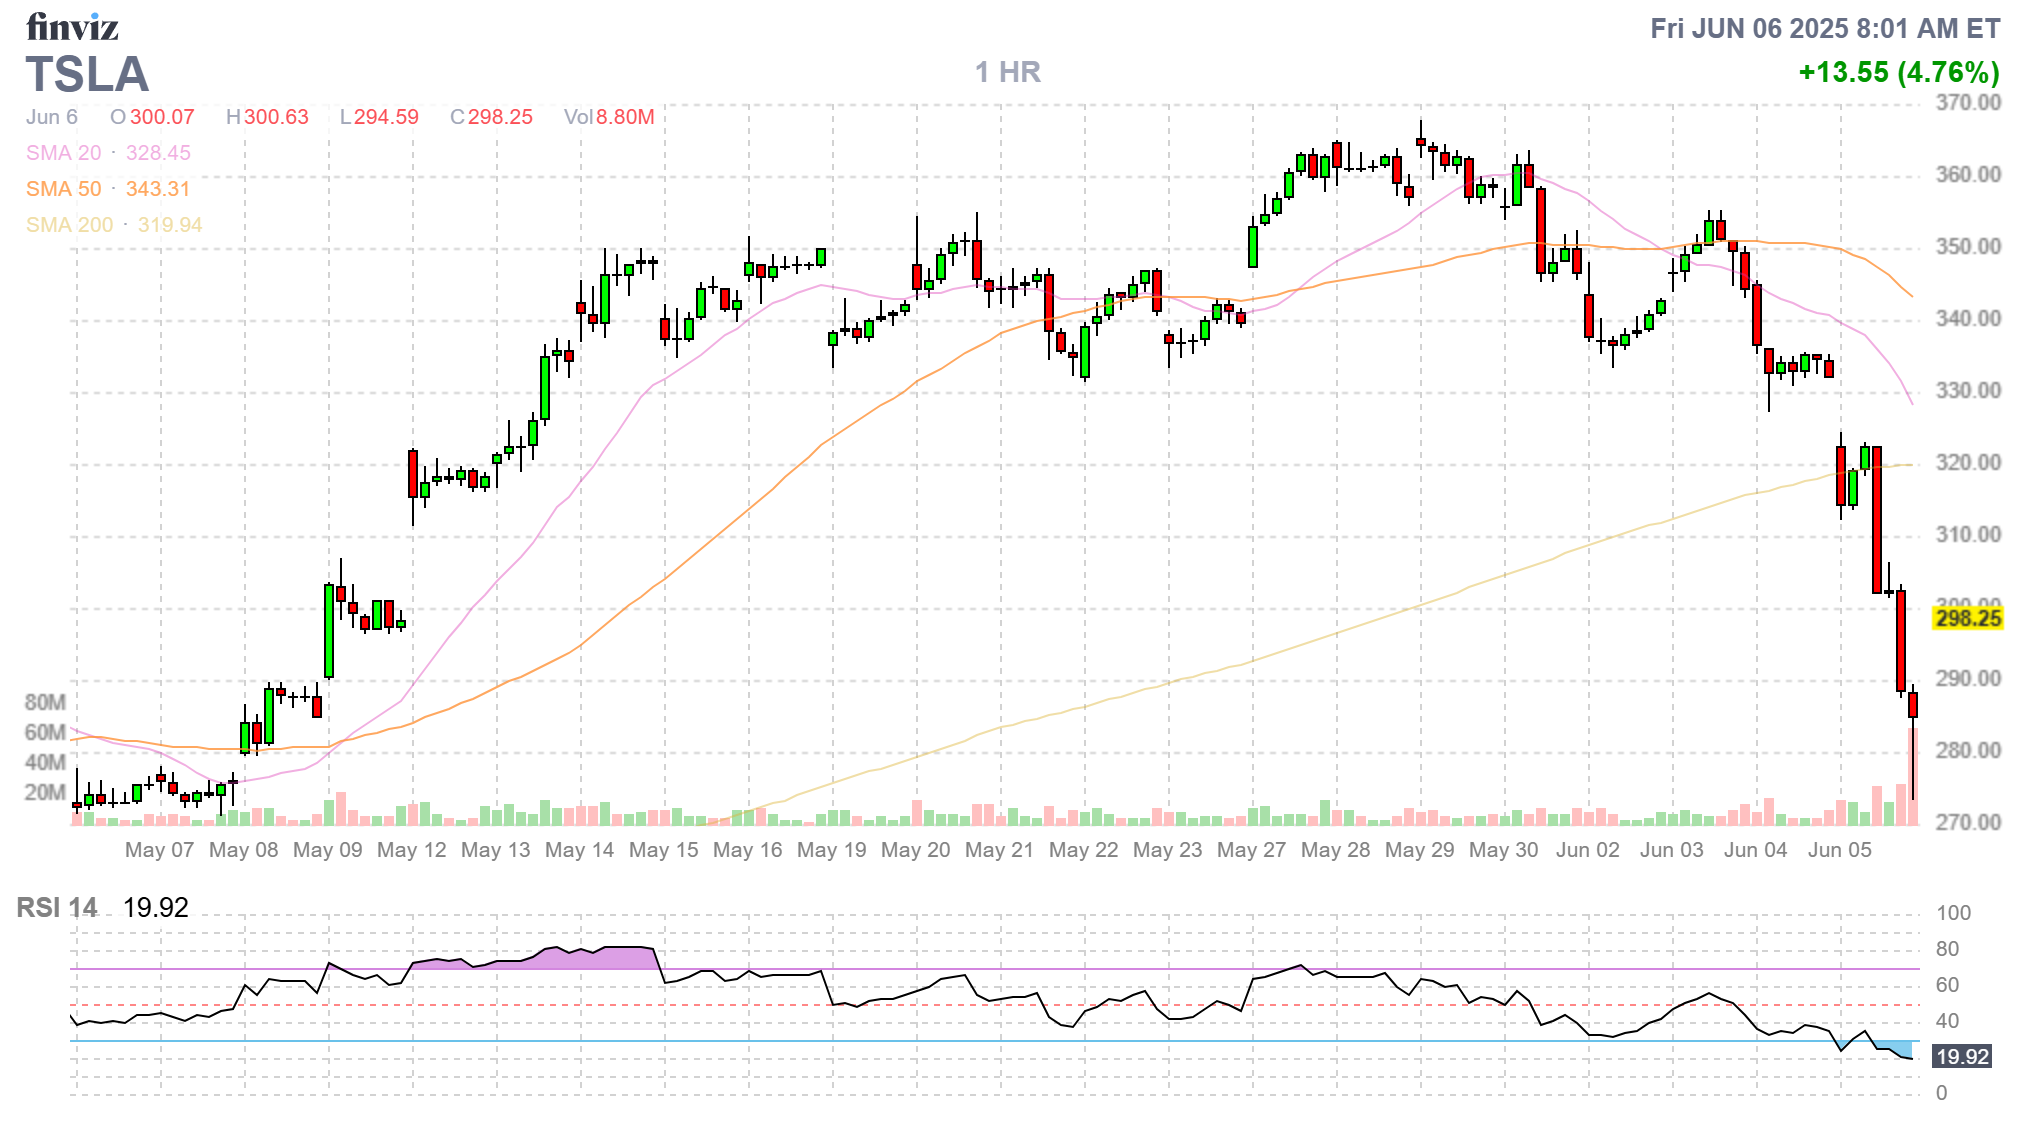Select the close value C 298.25
The width and height of the screenshot is (2026, 1124).
(491, 117)
